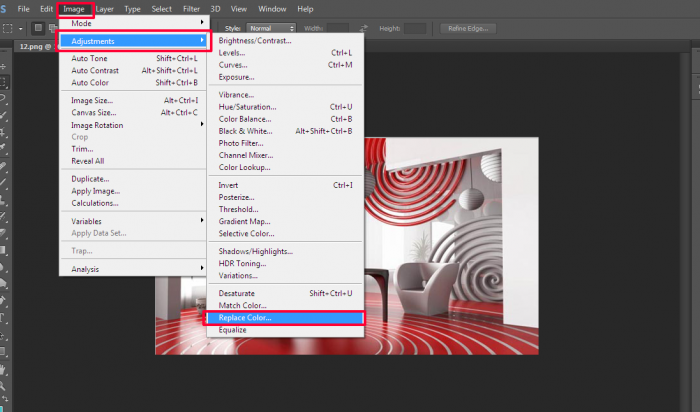The width and height of the screenshot is (700, 412).
Task: Choose Shadows/Highlights adjustment
Action: [285, 251]
